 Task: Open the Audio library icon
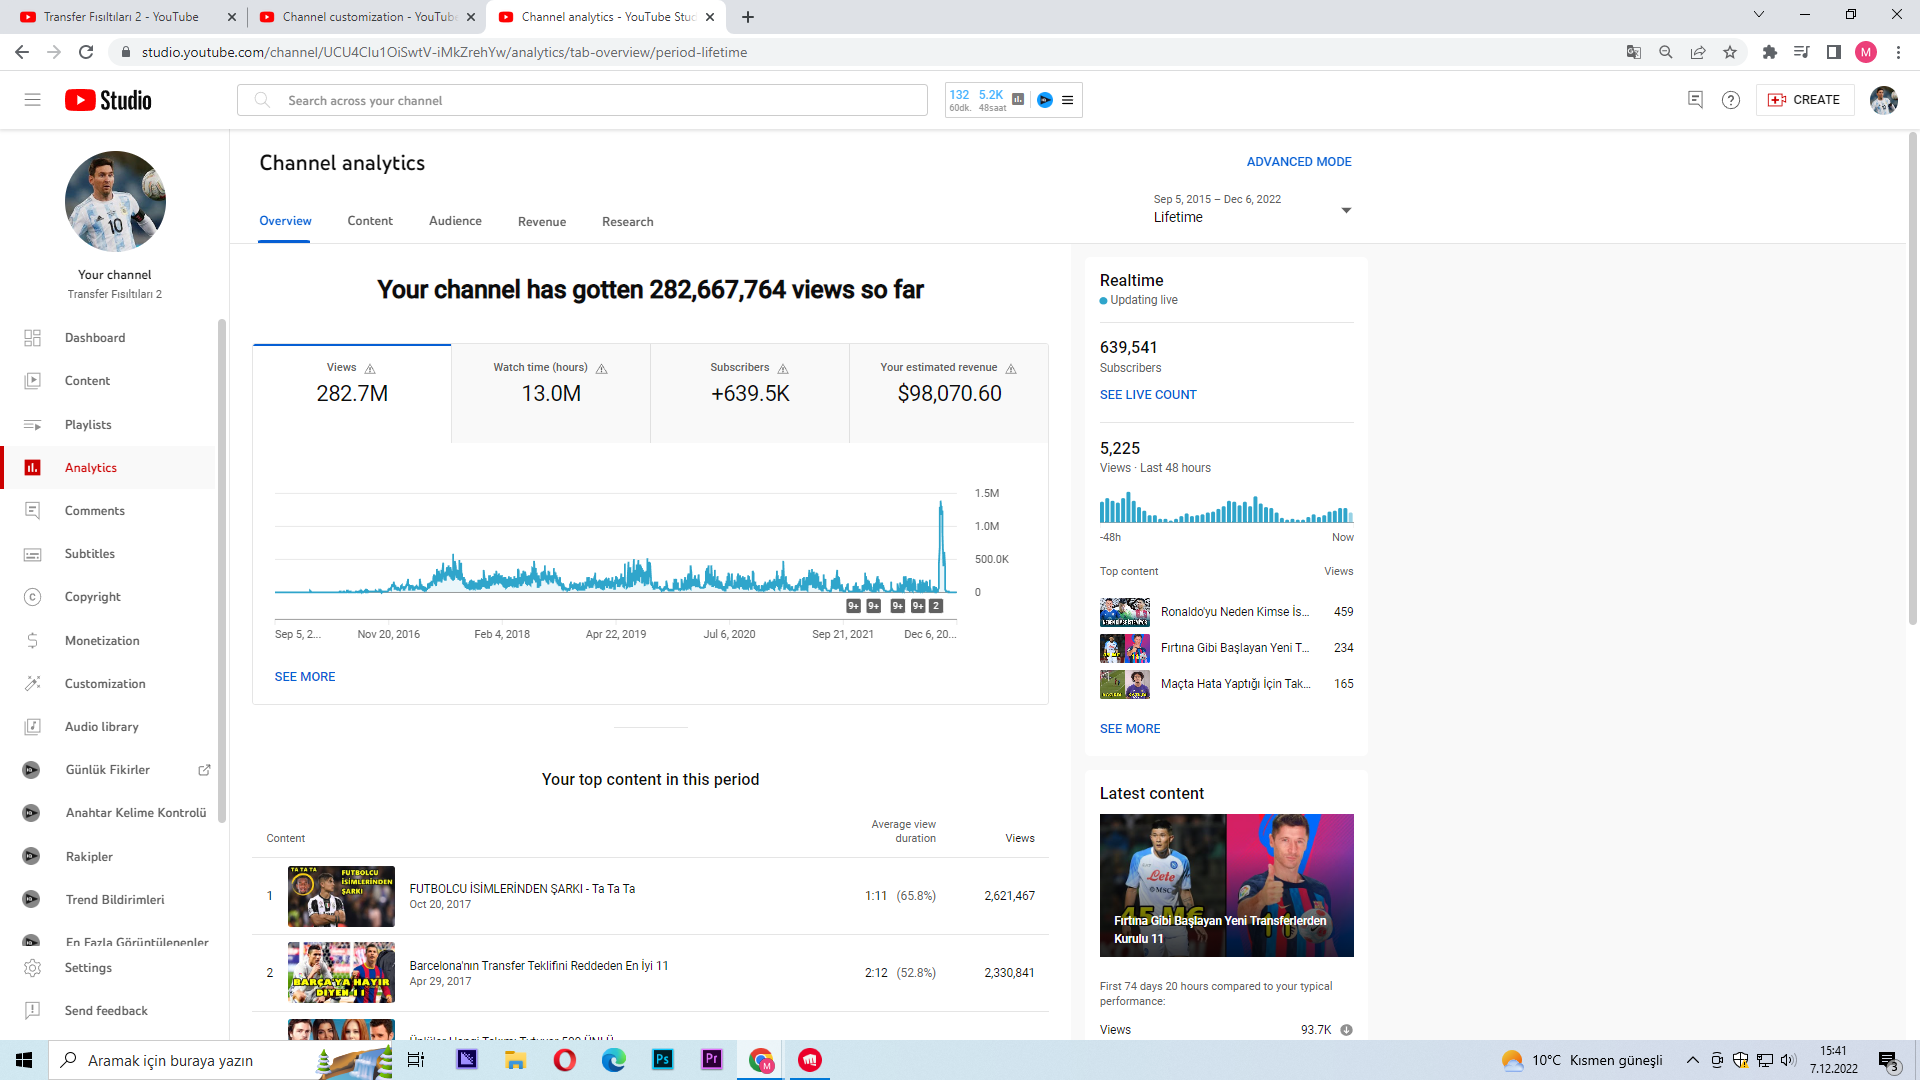(32, 727)
